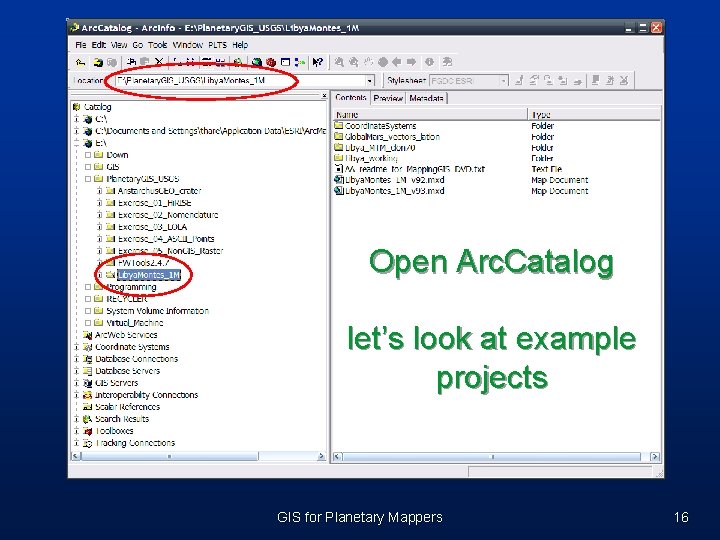Switch to the Metadata tab
Viewport: 720px width, 540px height.
tap(427, 98)
